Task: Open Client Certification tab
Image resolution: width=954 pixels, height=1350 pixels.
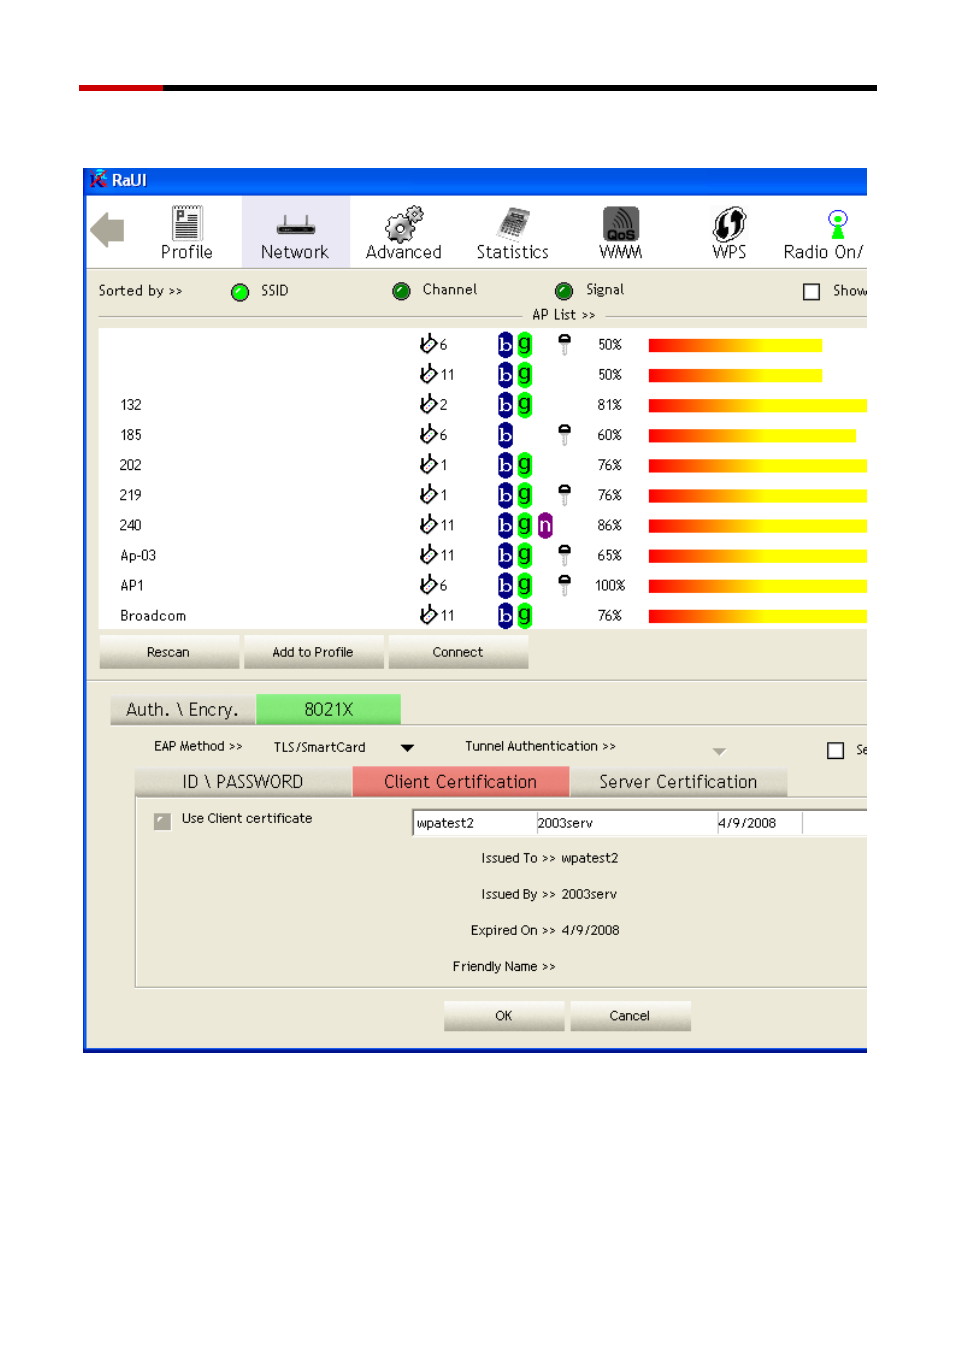Action: (461, 782)
